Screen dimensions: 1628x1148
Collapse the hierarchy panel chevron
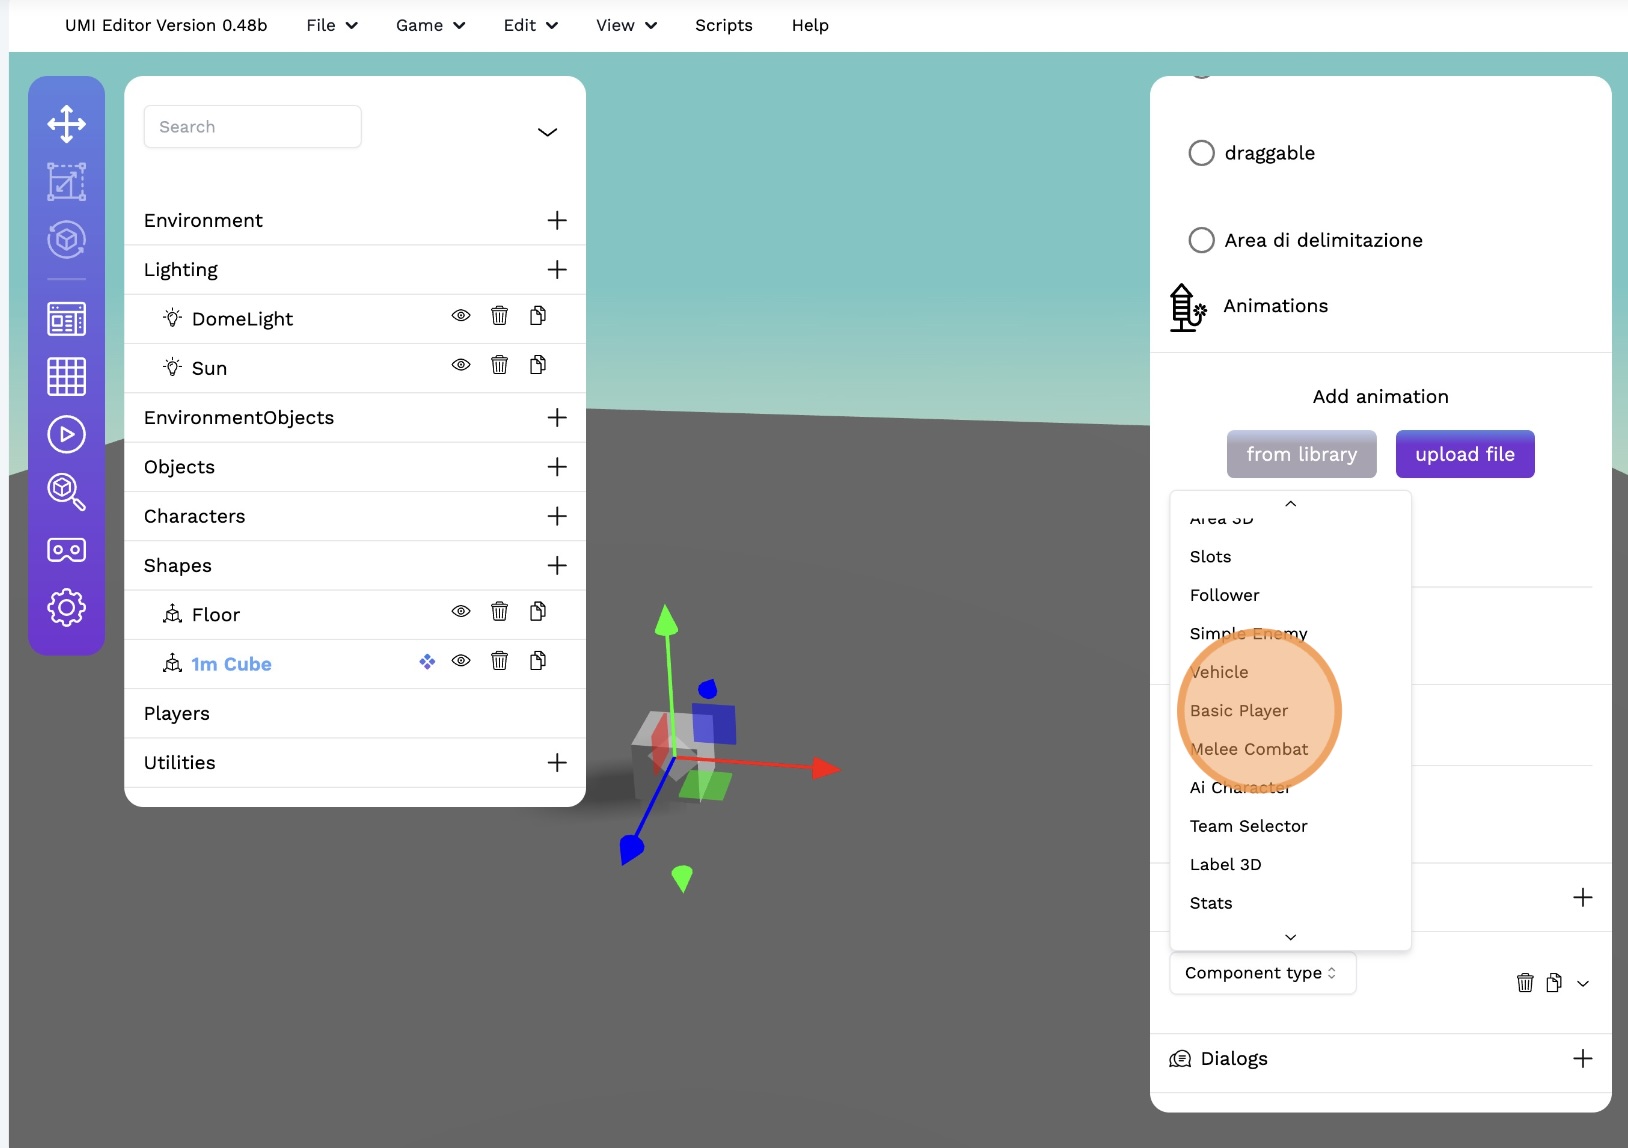547,132
